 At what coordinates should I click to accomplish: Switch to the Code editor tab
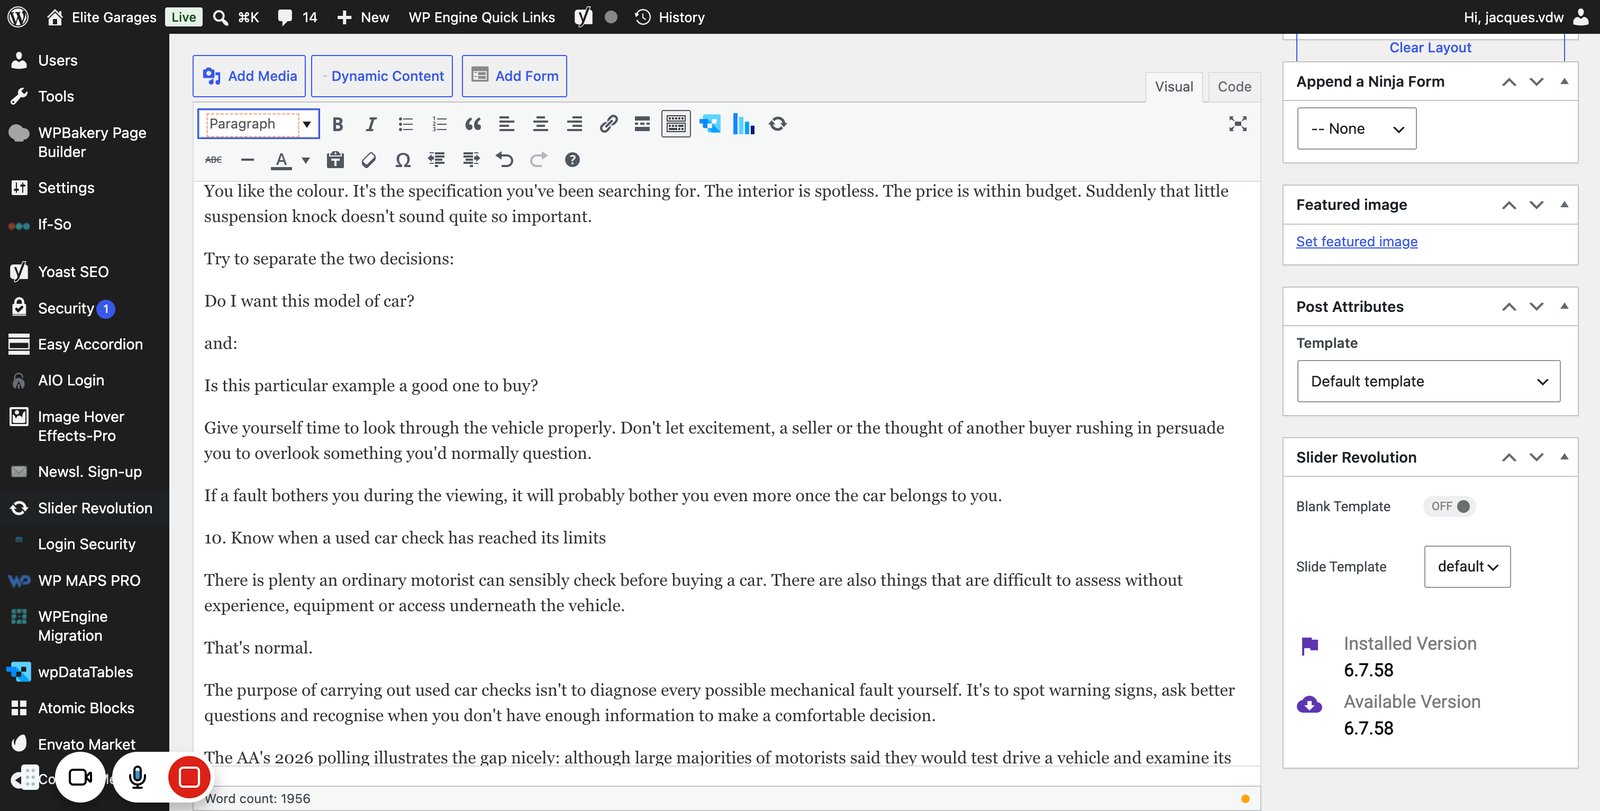click(x=1234, y=87)
